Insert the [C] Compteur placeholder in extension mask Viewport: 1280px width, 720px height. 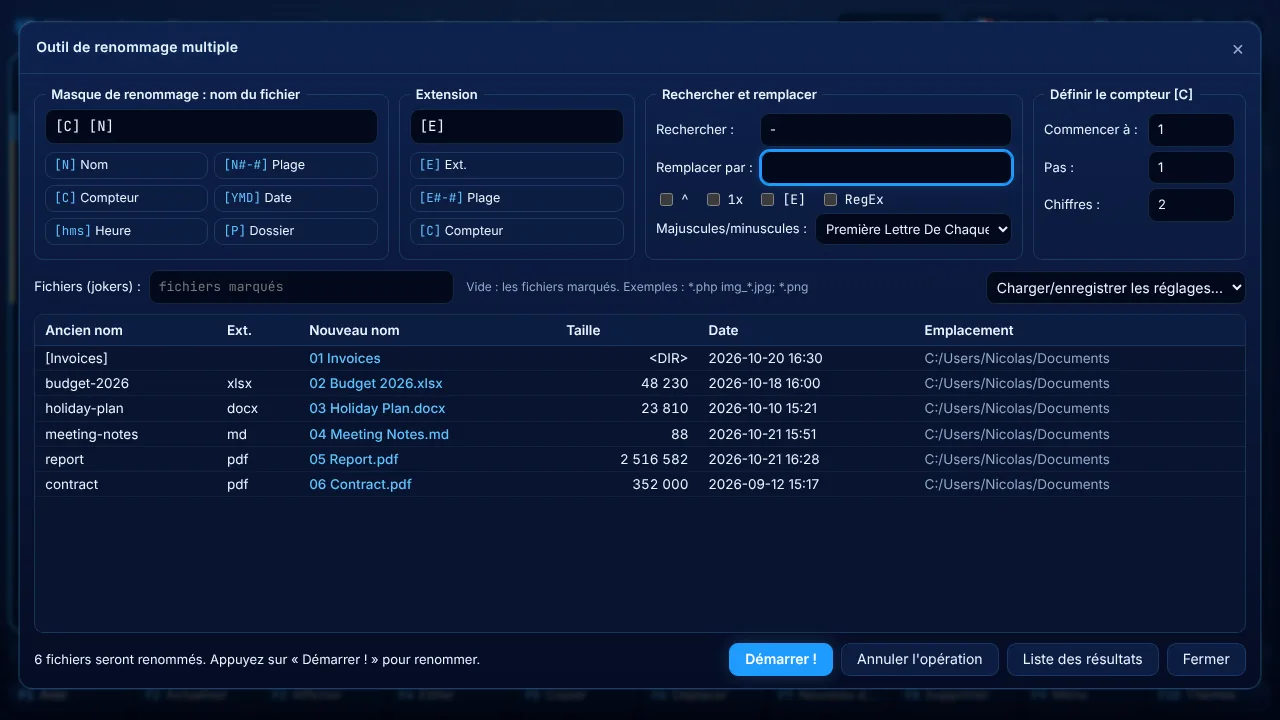tap(517, 231)
